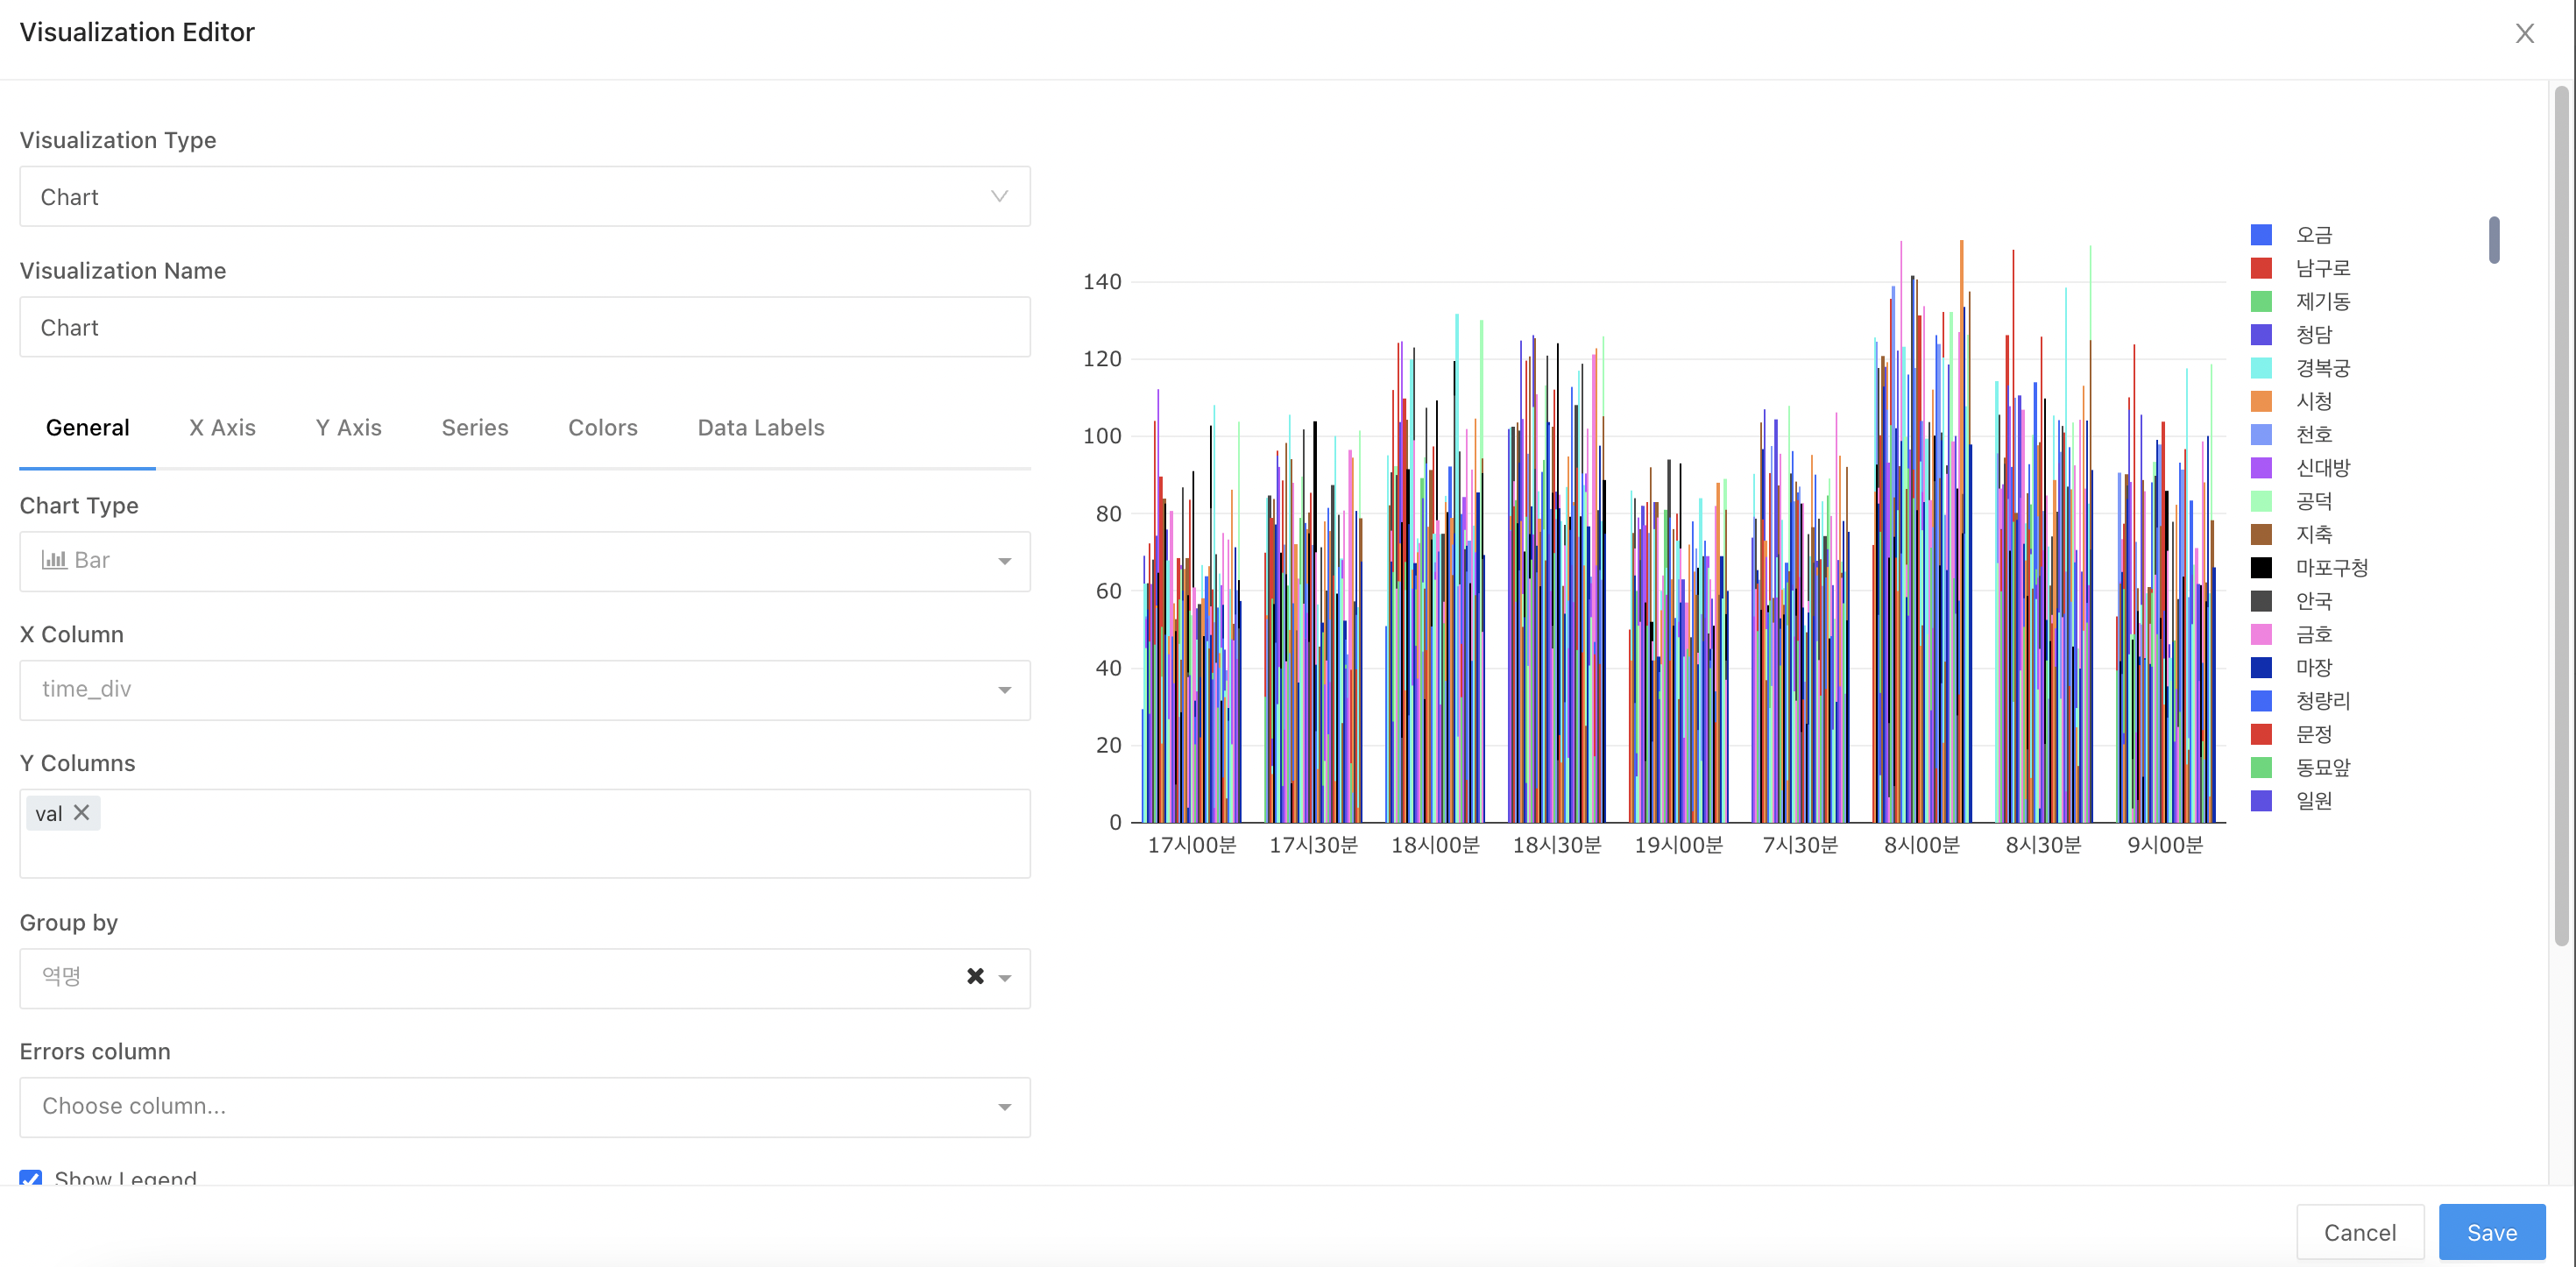The image size is (2576, 1267).
Task: Open the Y Axis tab
Action: click(x=348, y=428)
